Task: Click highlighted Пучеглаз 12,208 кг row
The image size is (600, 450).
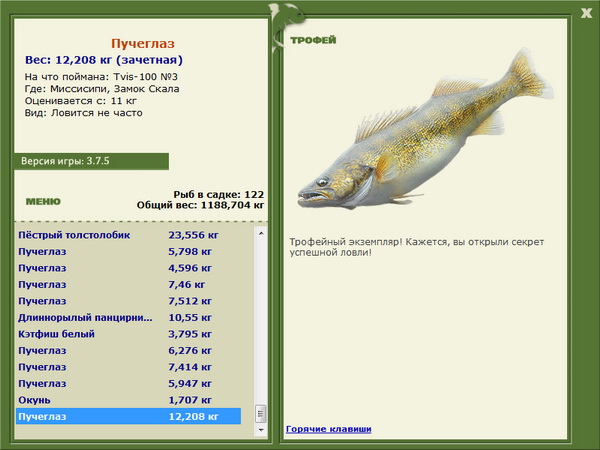Action: (128, 415)
